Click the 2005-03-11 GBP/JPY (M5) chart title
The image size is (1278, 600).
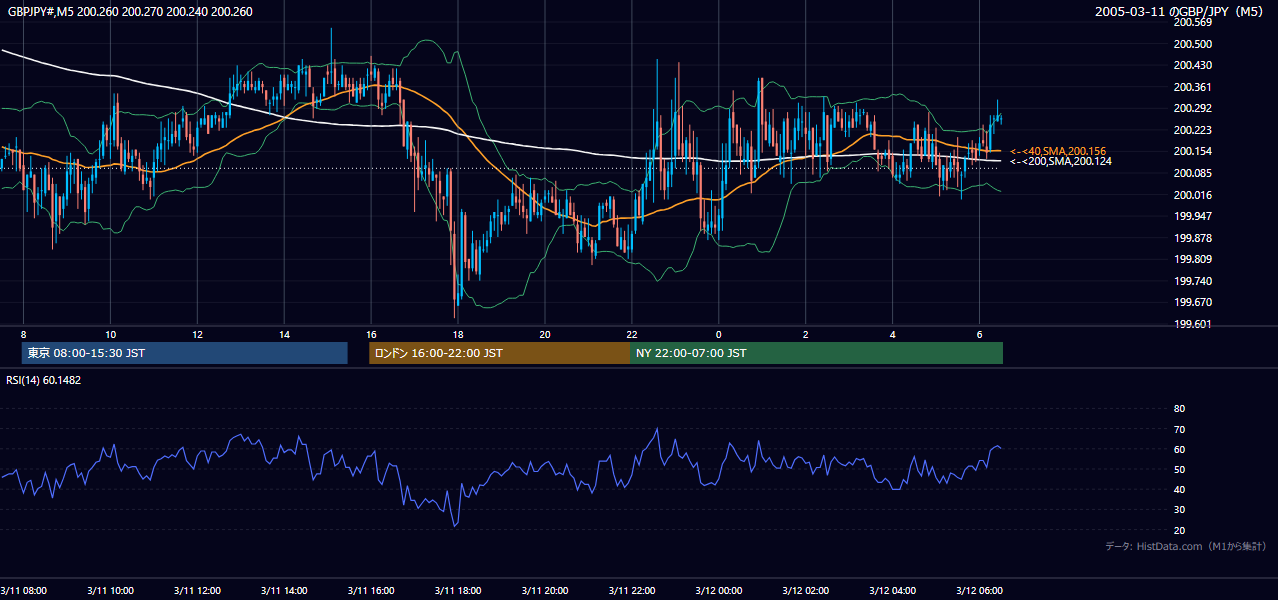point(1181,12)
